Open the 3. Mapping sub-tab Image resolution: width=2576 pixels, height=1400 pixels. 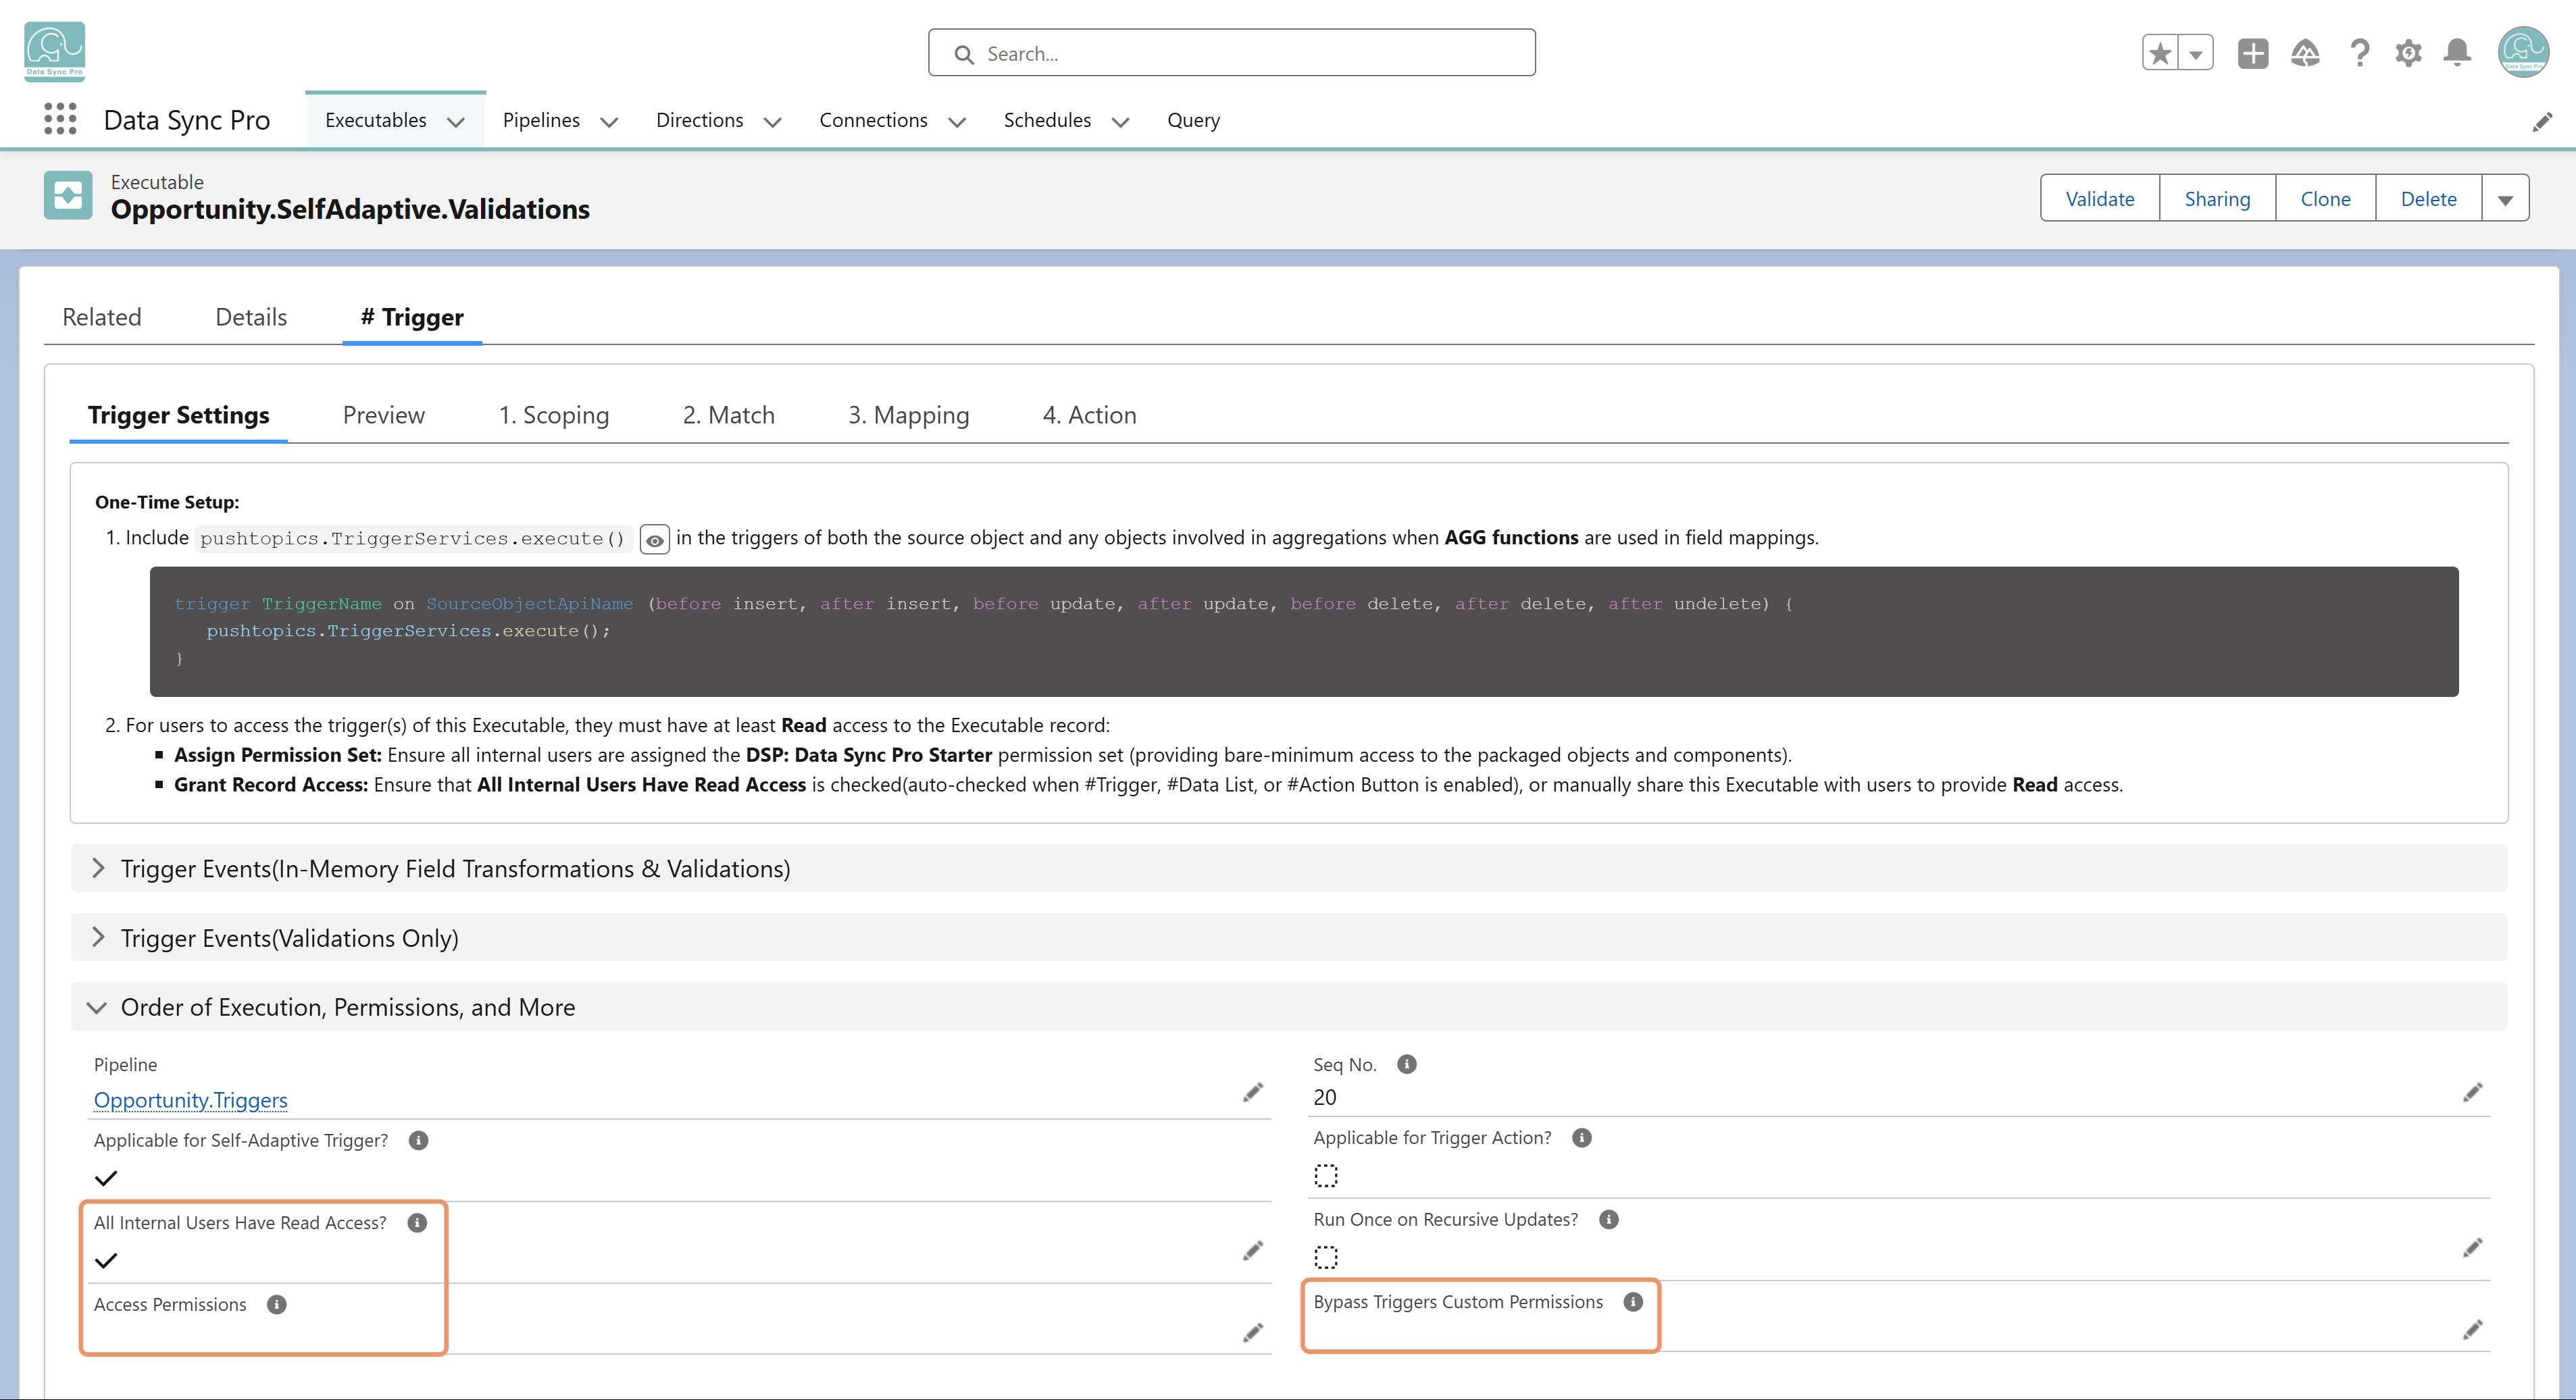click(x=909, y=415)
